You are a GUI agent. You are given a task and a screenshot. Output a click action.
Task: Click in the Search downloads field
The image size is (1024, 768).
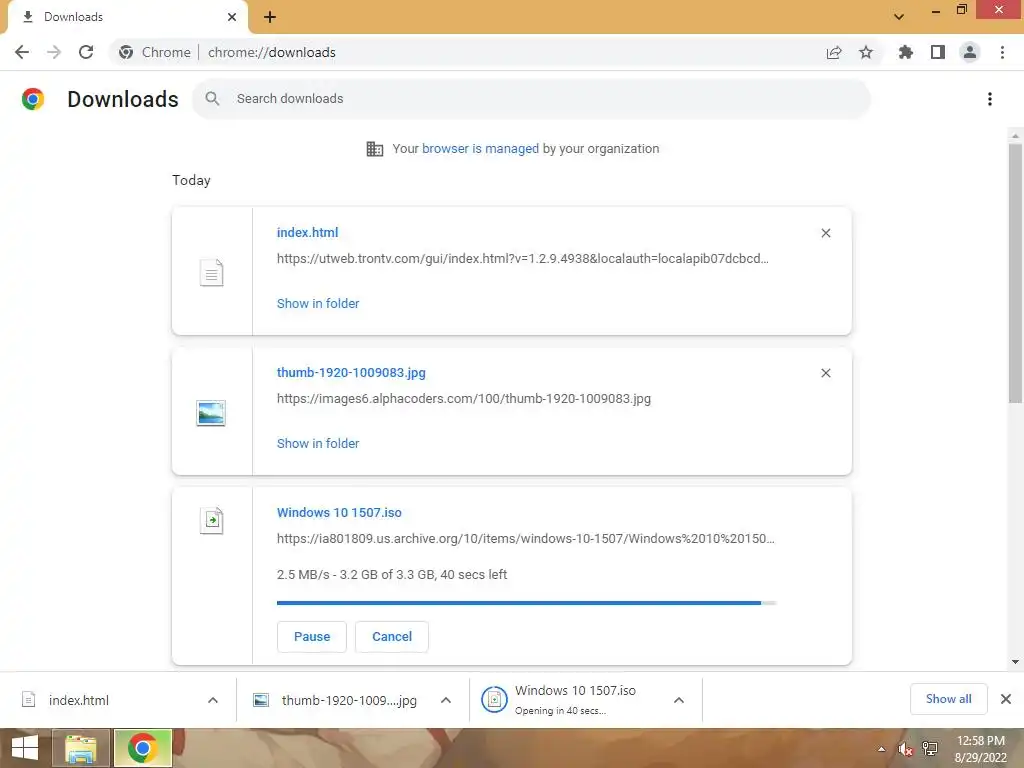[x=531, y=99]
